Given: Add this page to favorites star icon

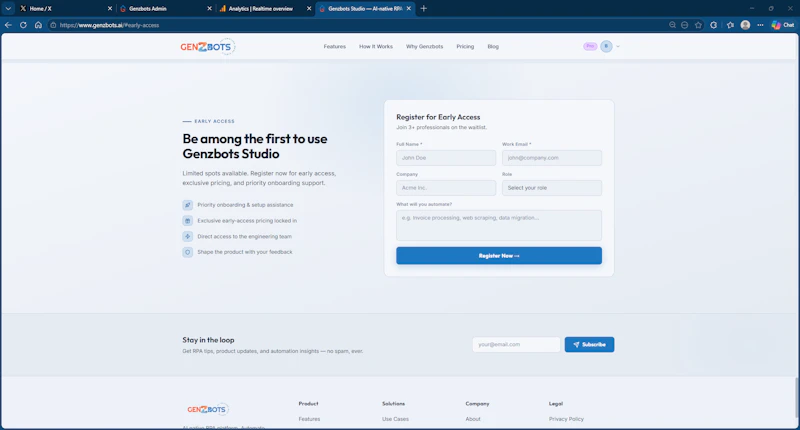Looking at the screenshot, I should [698, 25].
